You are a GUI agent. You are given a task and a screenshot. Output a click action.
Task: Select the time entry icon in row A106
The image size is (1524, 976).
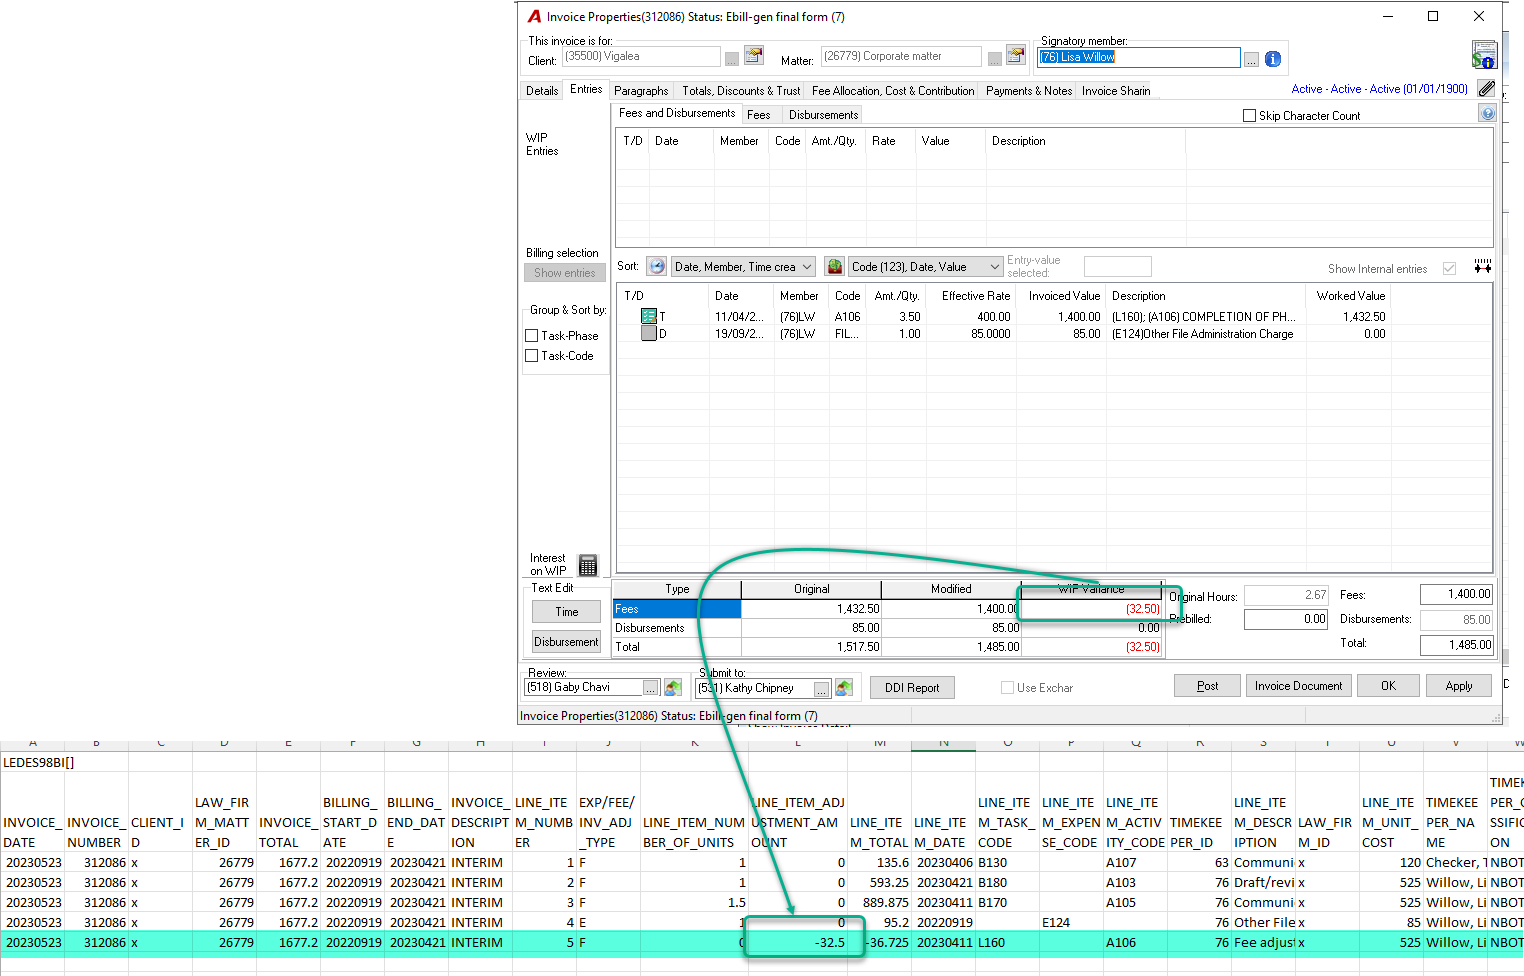[649, 316]
